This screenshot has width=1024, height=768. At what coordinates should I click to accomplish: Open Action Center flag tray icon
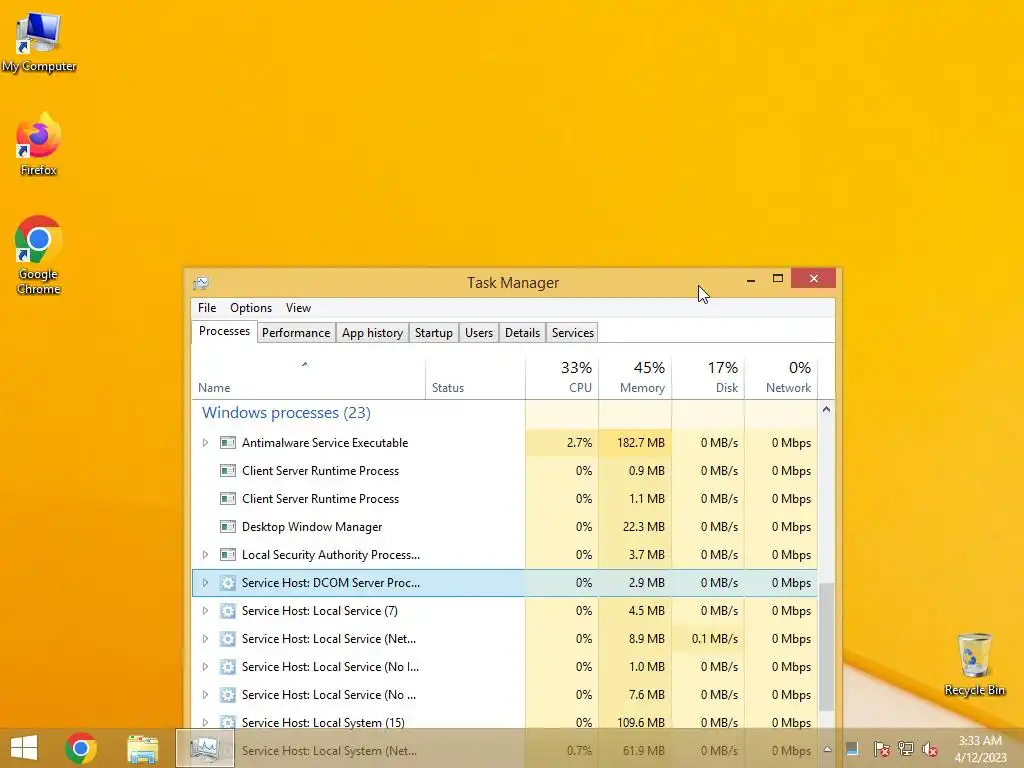pyautogui.click(x=881, y=749)
